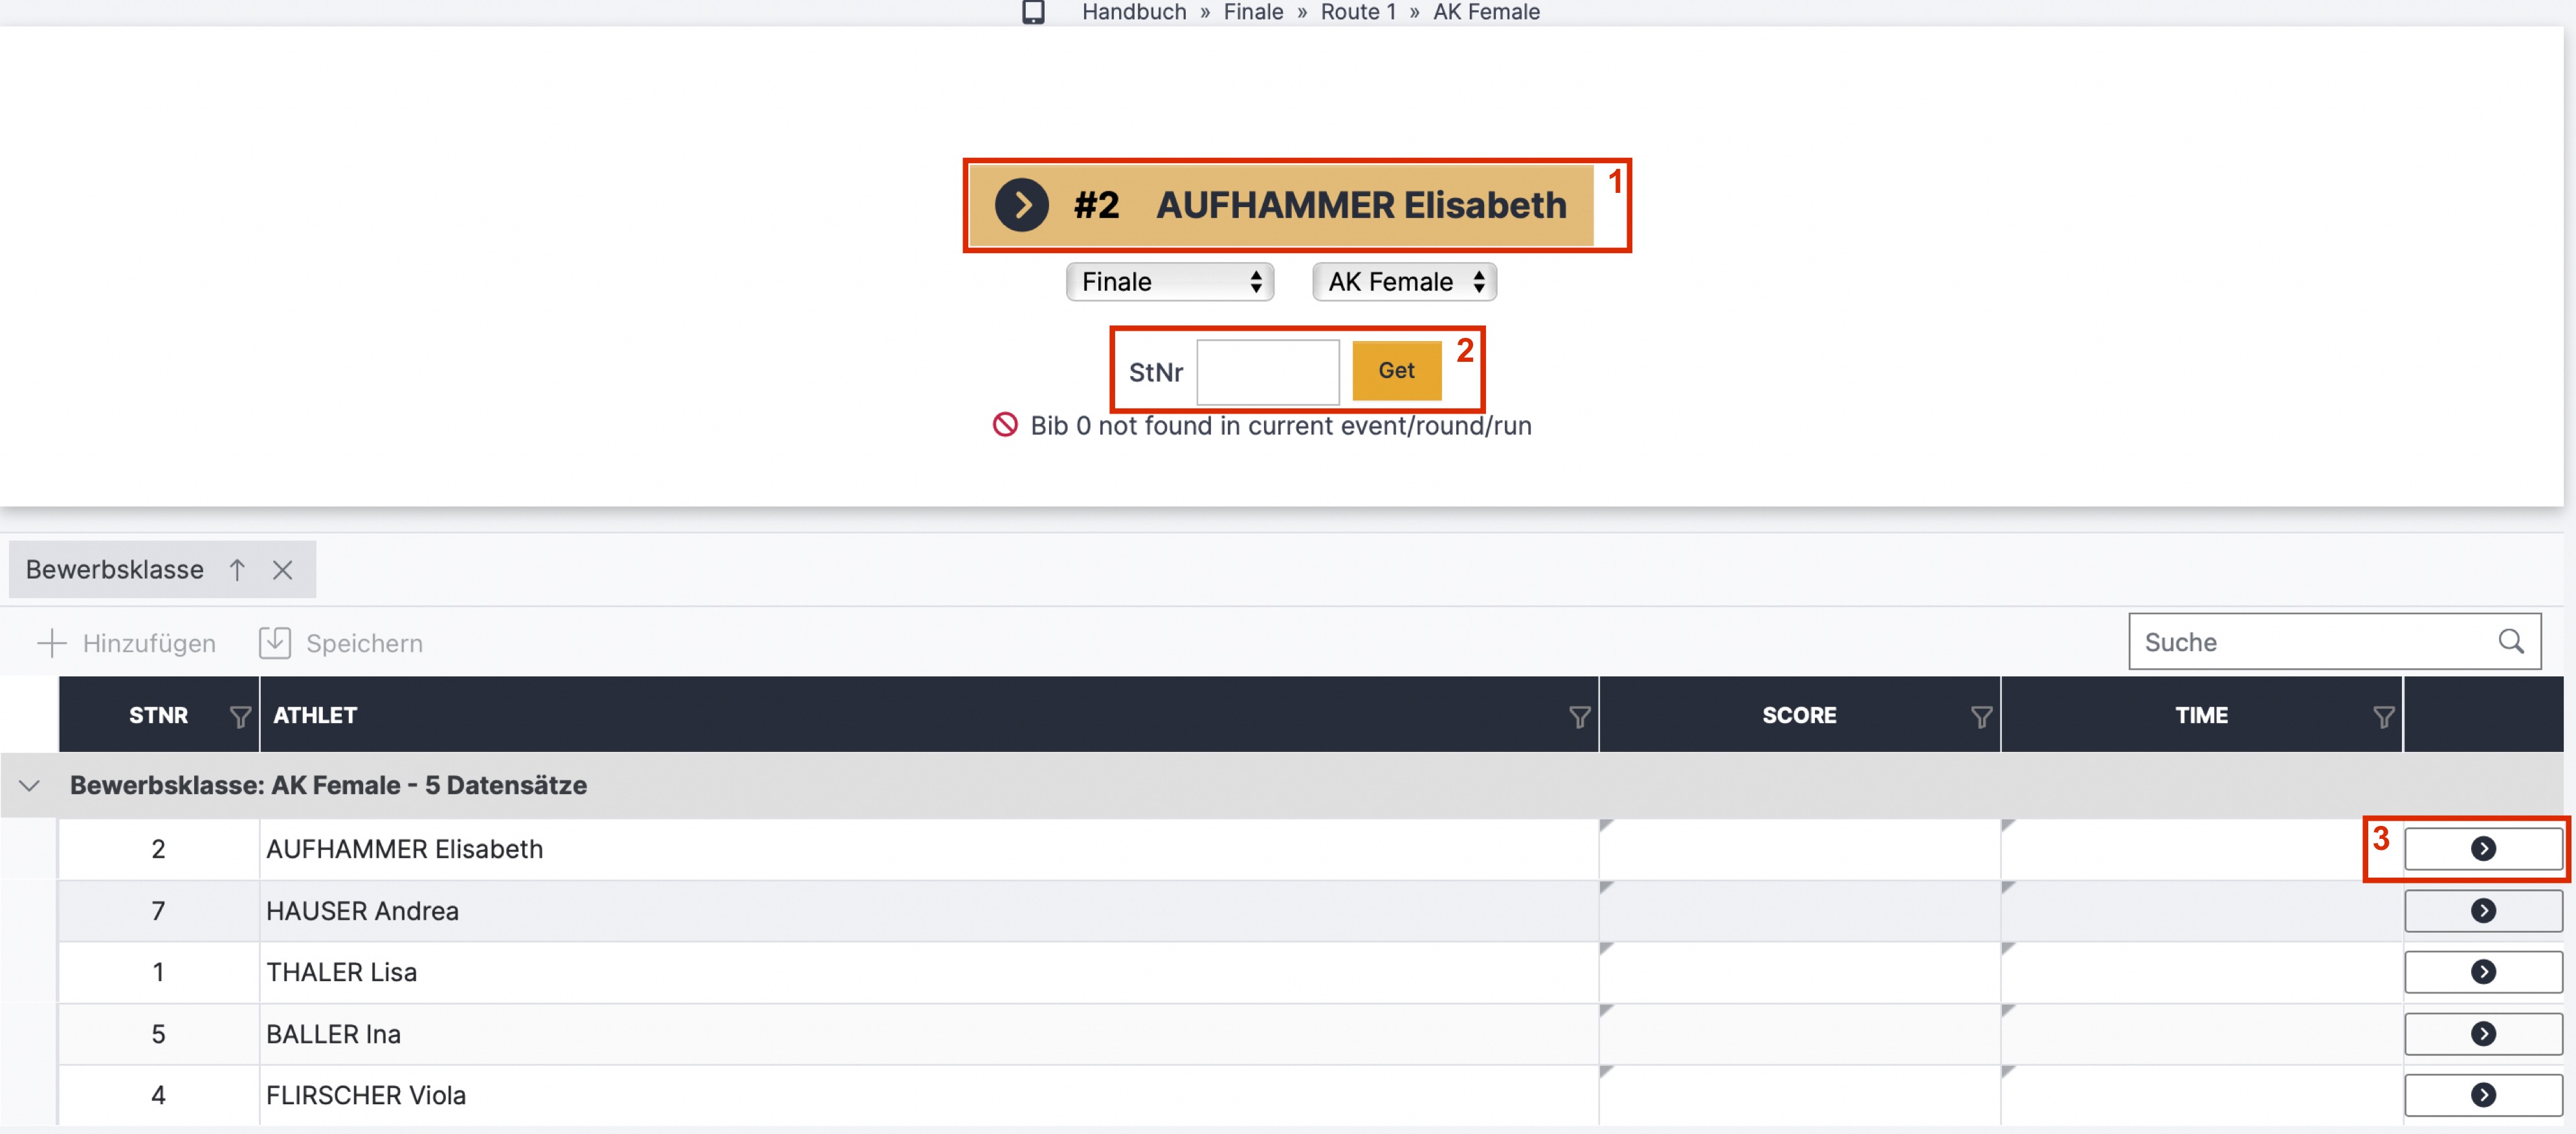The image size is (2576, 1134).
Task: Click the arrow button in THALER Lisa row
Action: [x=2482, y=971]
